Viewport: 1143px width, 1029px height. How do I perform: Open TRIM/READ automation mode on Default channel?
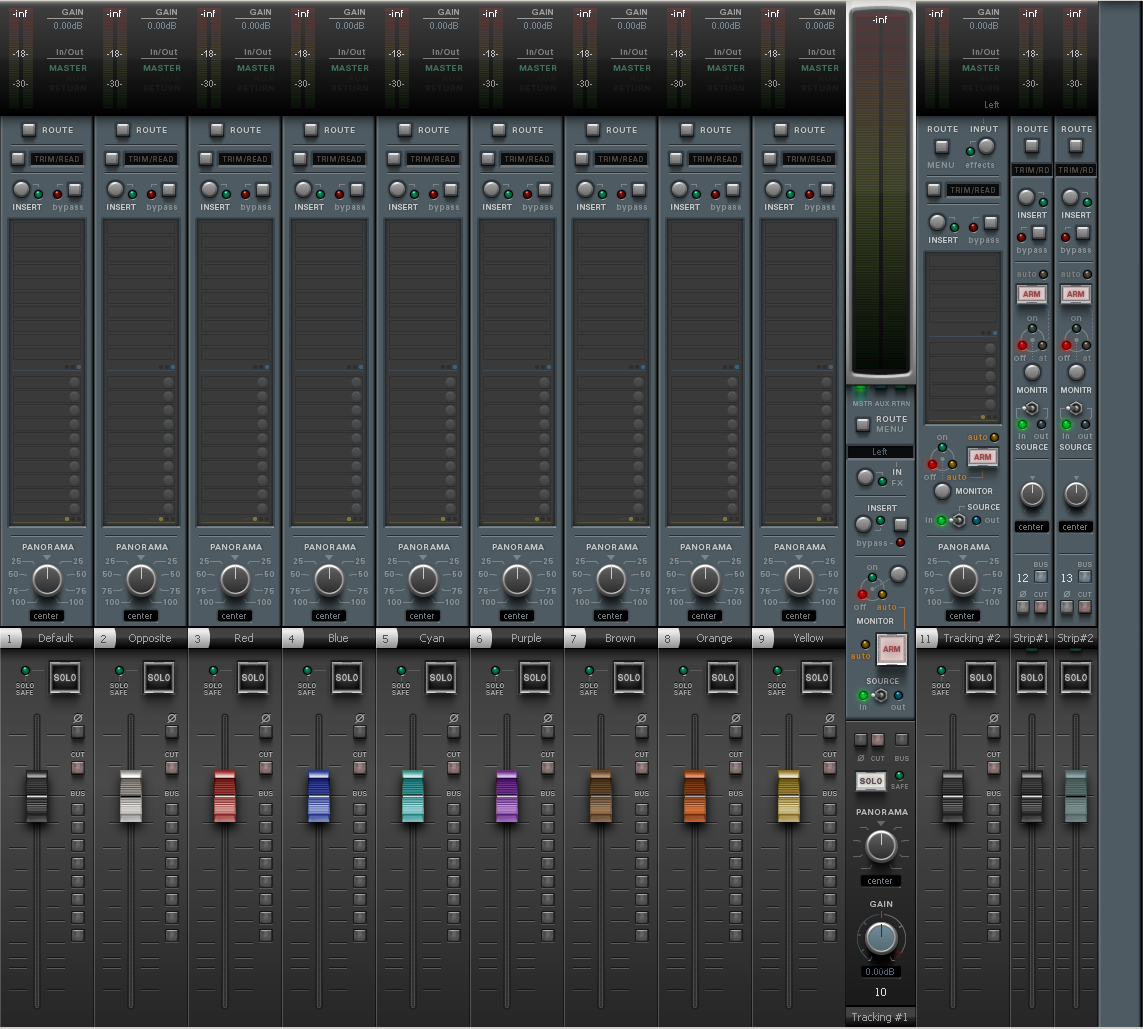tap(18, 159)
